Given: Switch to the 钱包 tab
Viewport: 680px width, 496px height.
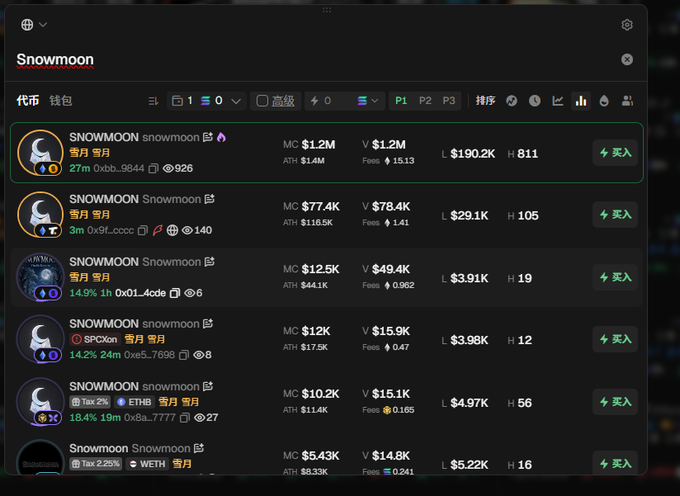Looking at the screenshot, I should click(61, 101).
